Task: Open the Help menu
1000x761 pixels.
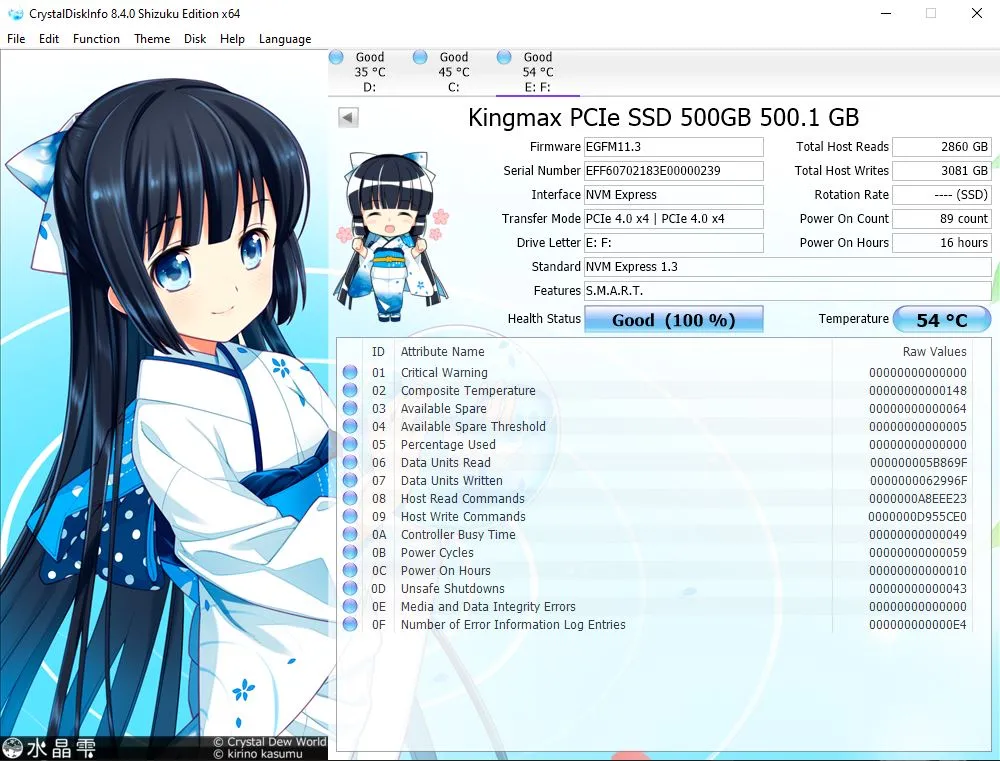Action: click(232, 39)
